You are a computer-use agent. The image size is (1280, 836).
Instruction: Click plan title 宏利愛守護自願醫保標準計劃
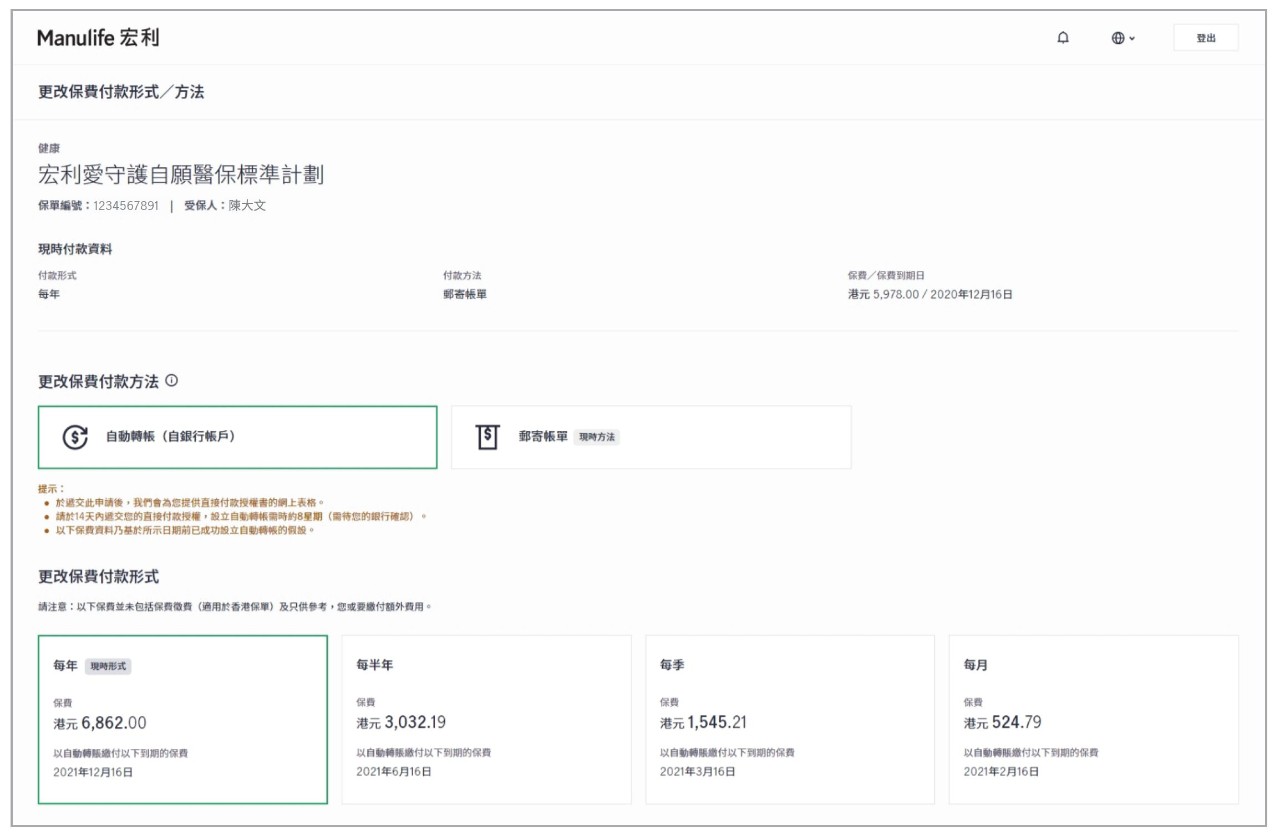click(x=181, y=175)
